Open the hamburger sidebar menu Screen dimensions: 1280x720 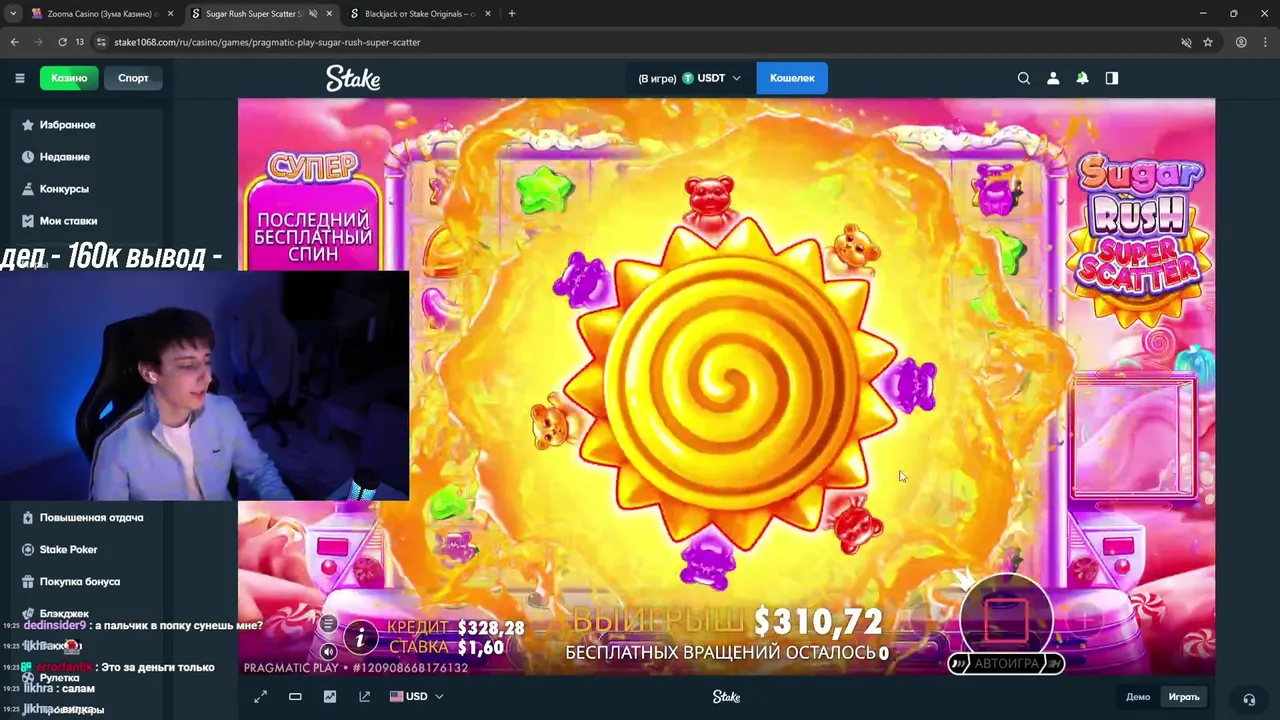(x=19, y=78)
